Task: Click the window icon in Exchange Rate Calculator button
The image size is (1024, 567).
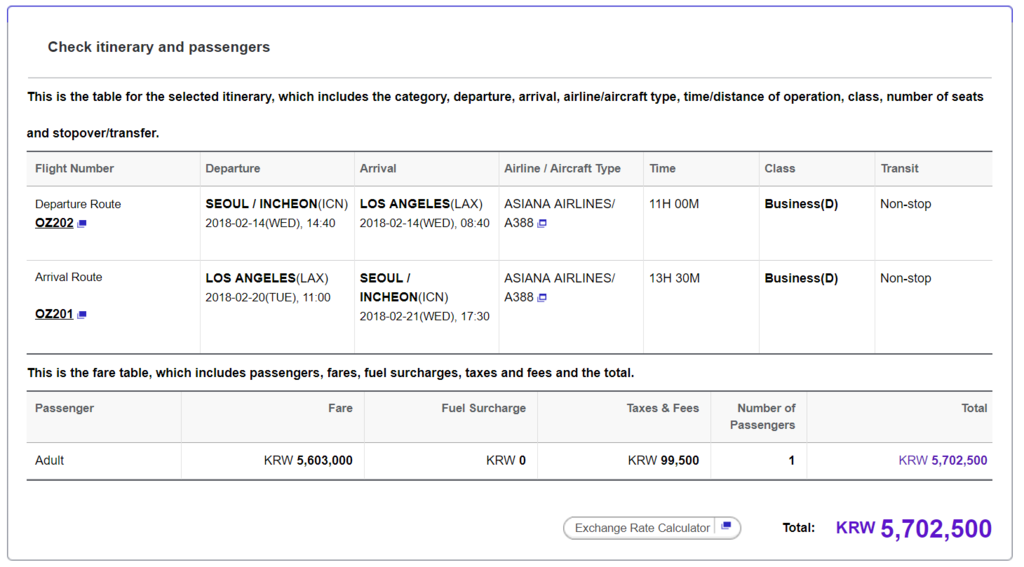Action: tap(727, 527)
